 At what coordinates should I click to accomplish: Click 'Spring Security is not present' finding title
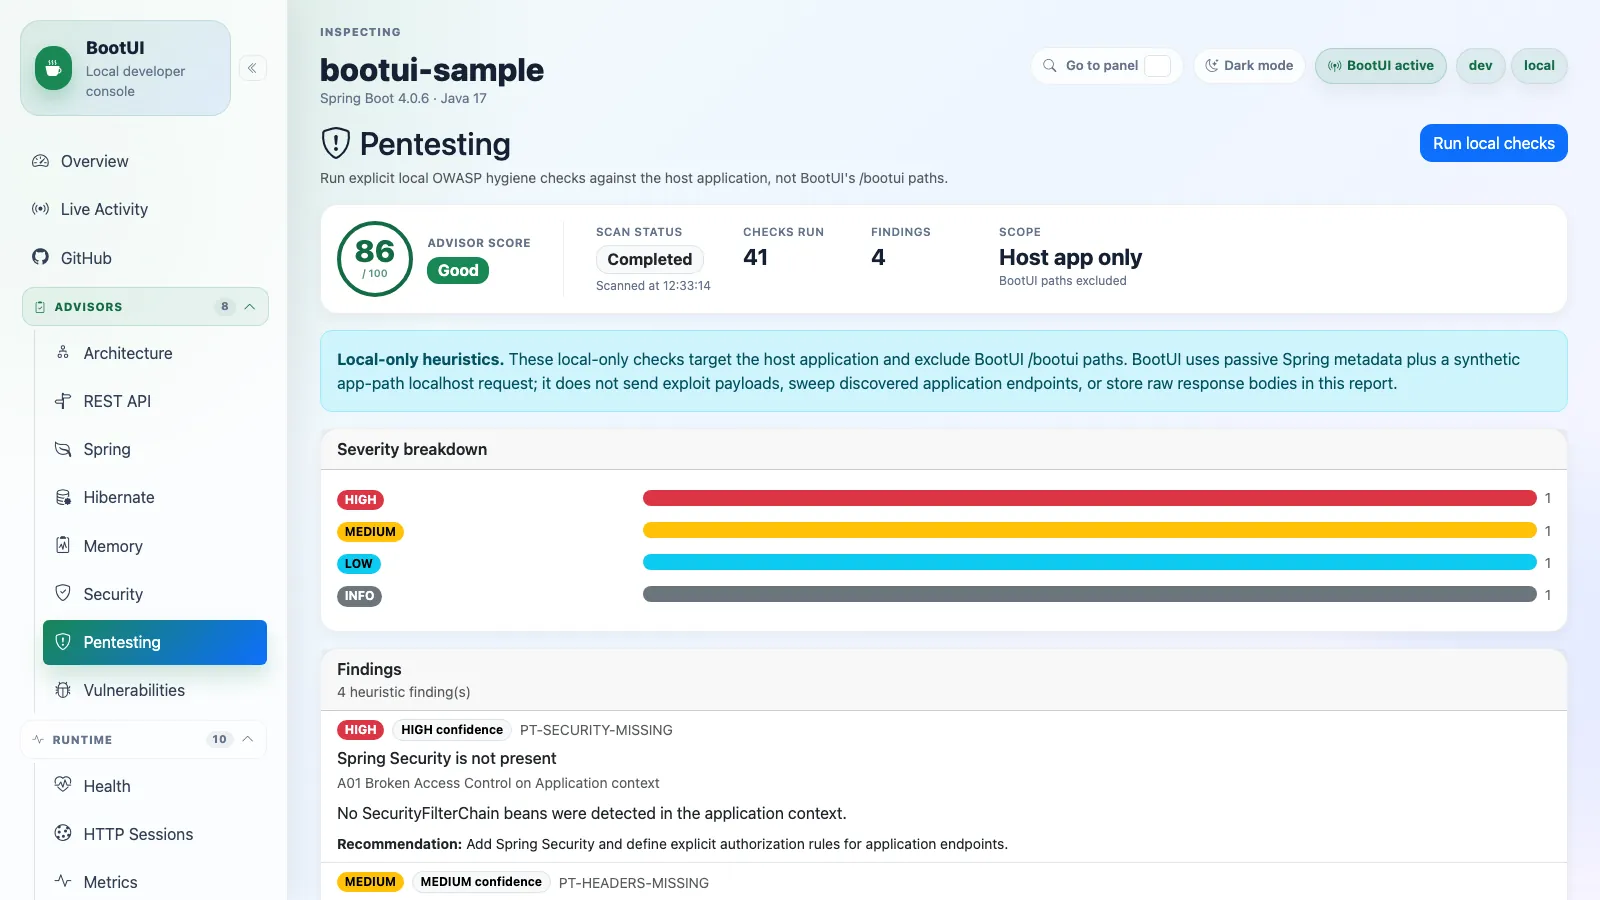click(447, 758)
